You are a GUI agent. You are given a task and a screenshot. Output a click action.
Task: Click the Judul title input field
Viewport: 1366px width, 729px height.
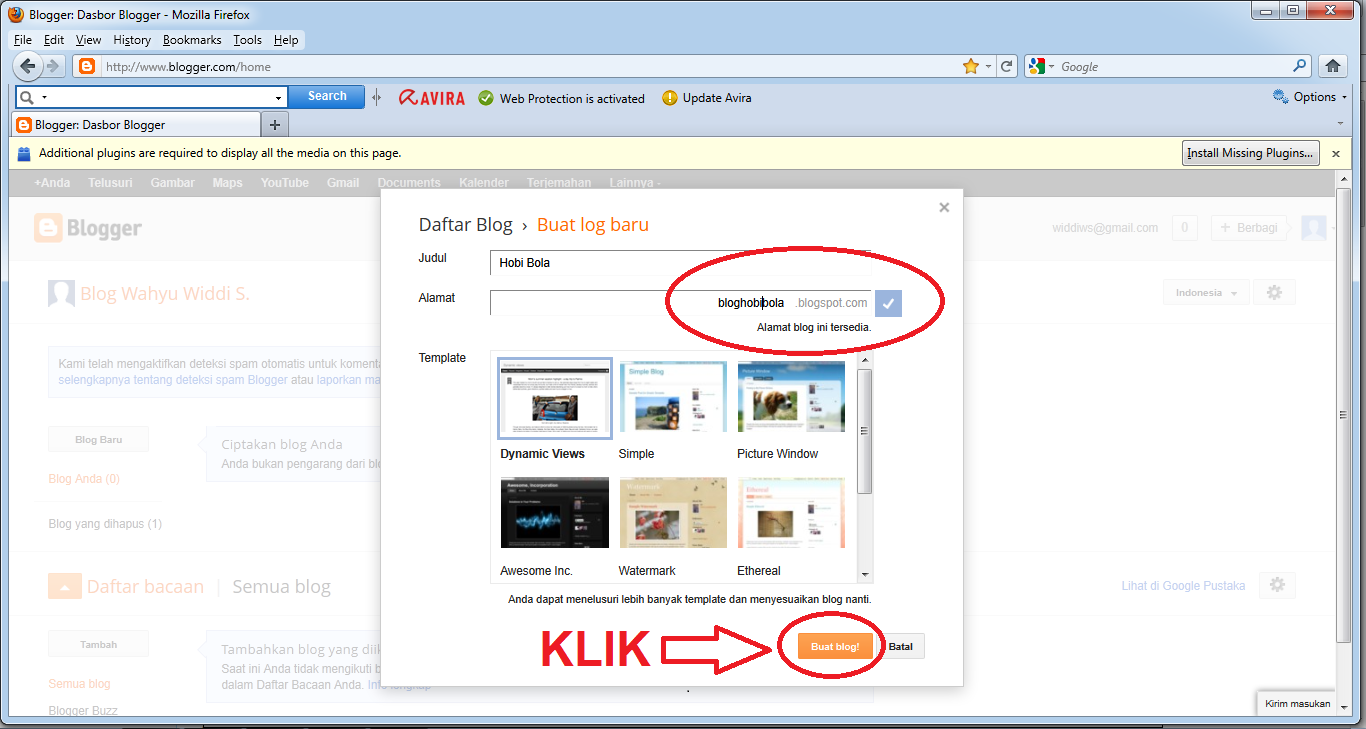pos(680,263)
